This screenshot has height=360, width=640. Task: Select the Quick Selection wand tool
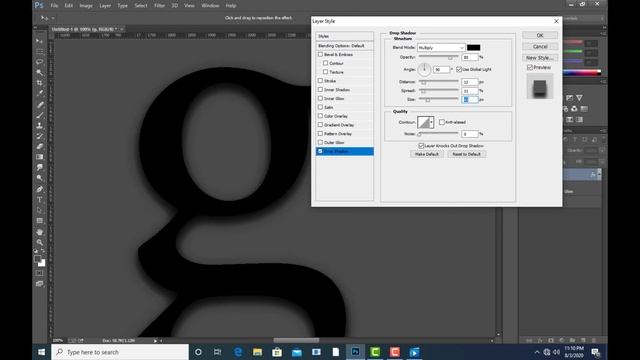coord(40,73)
